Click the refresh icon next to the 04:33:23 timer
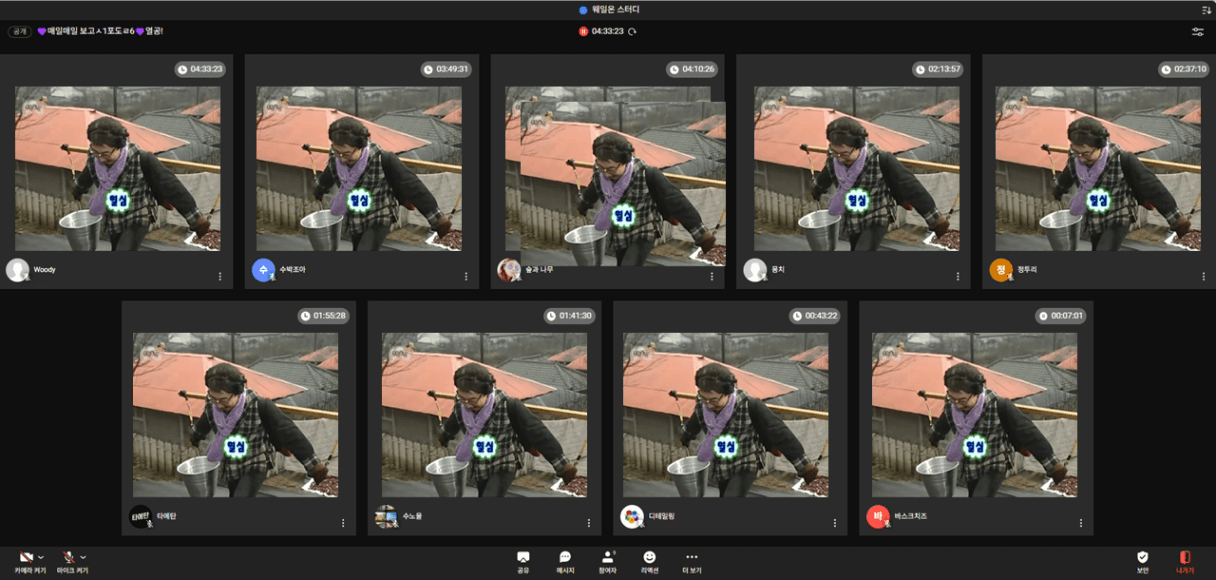This screenshot has width=1216, height=580. coord(632,32)
